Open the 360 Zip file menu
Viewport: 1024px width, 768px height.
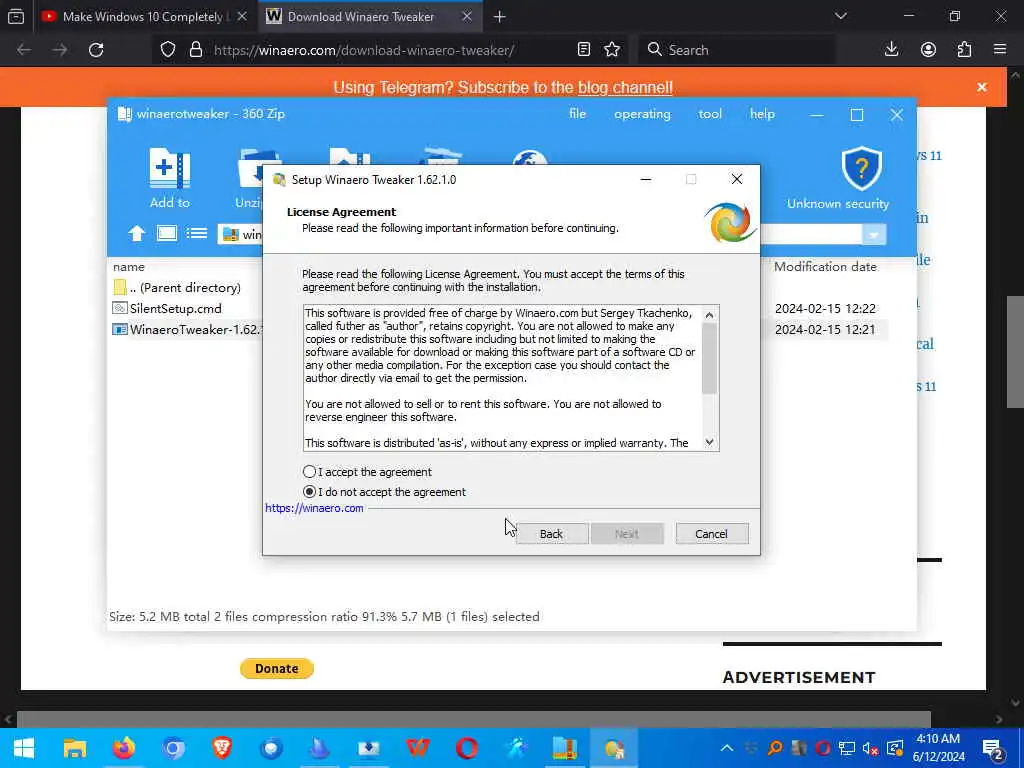(577, 114)
